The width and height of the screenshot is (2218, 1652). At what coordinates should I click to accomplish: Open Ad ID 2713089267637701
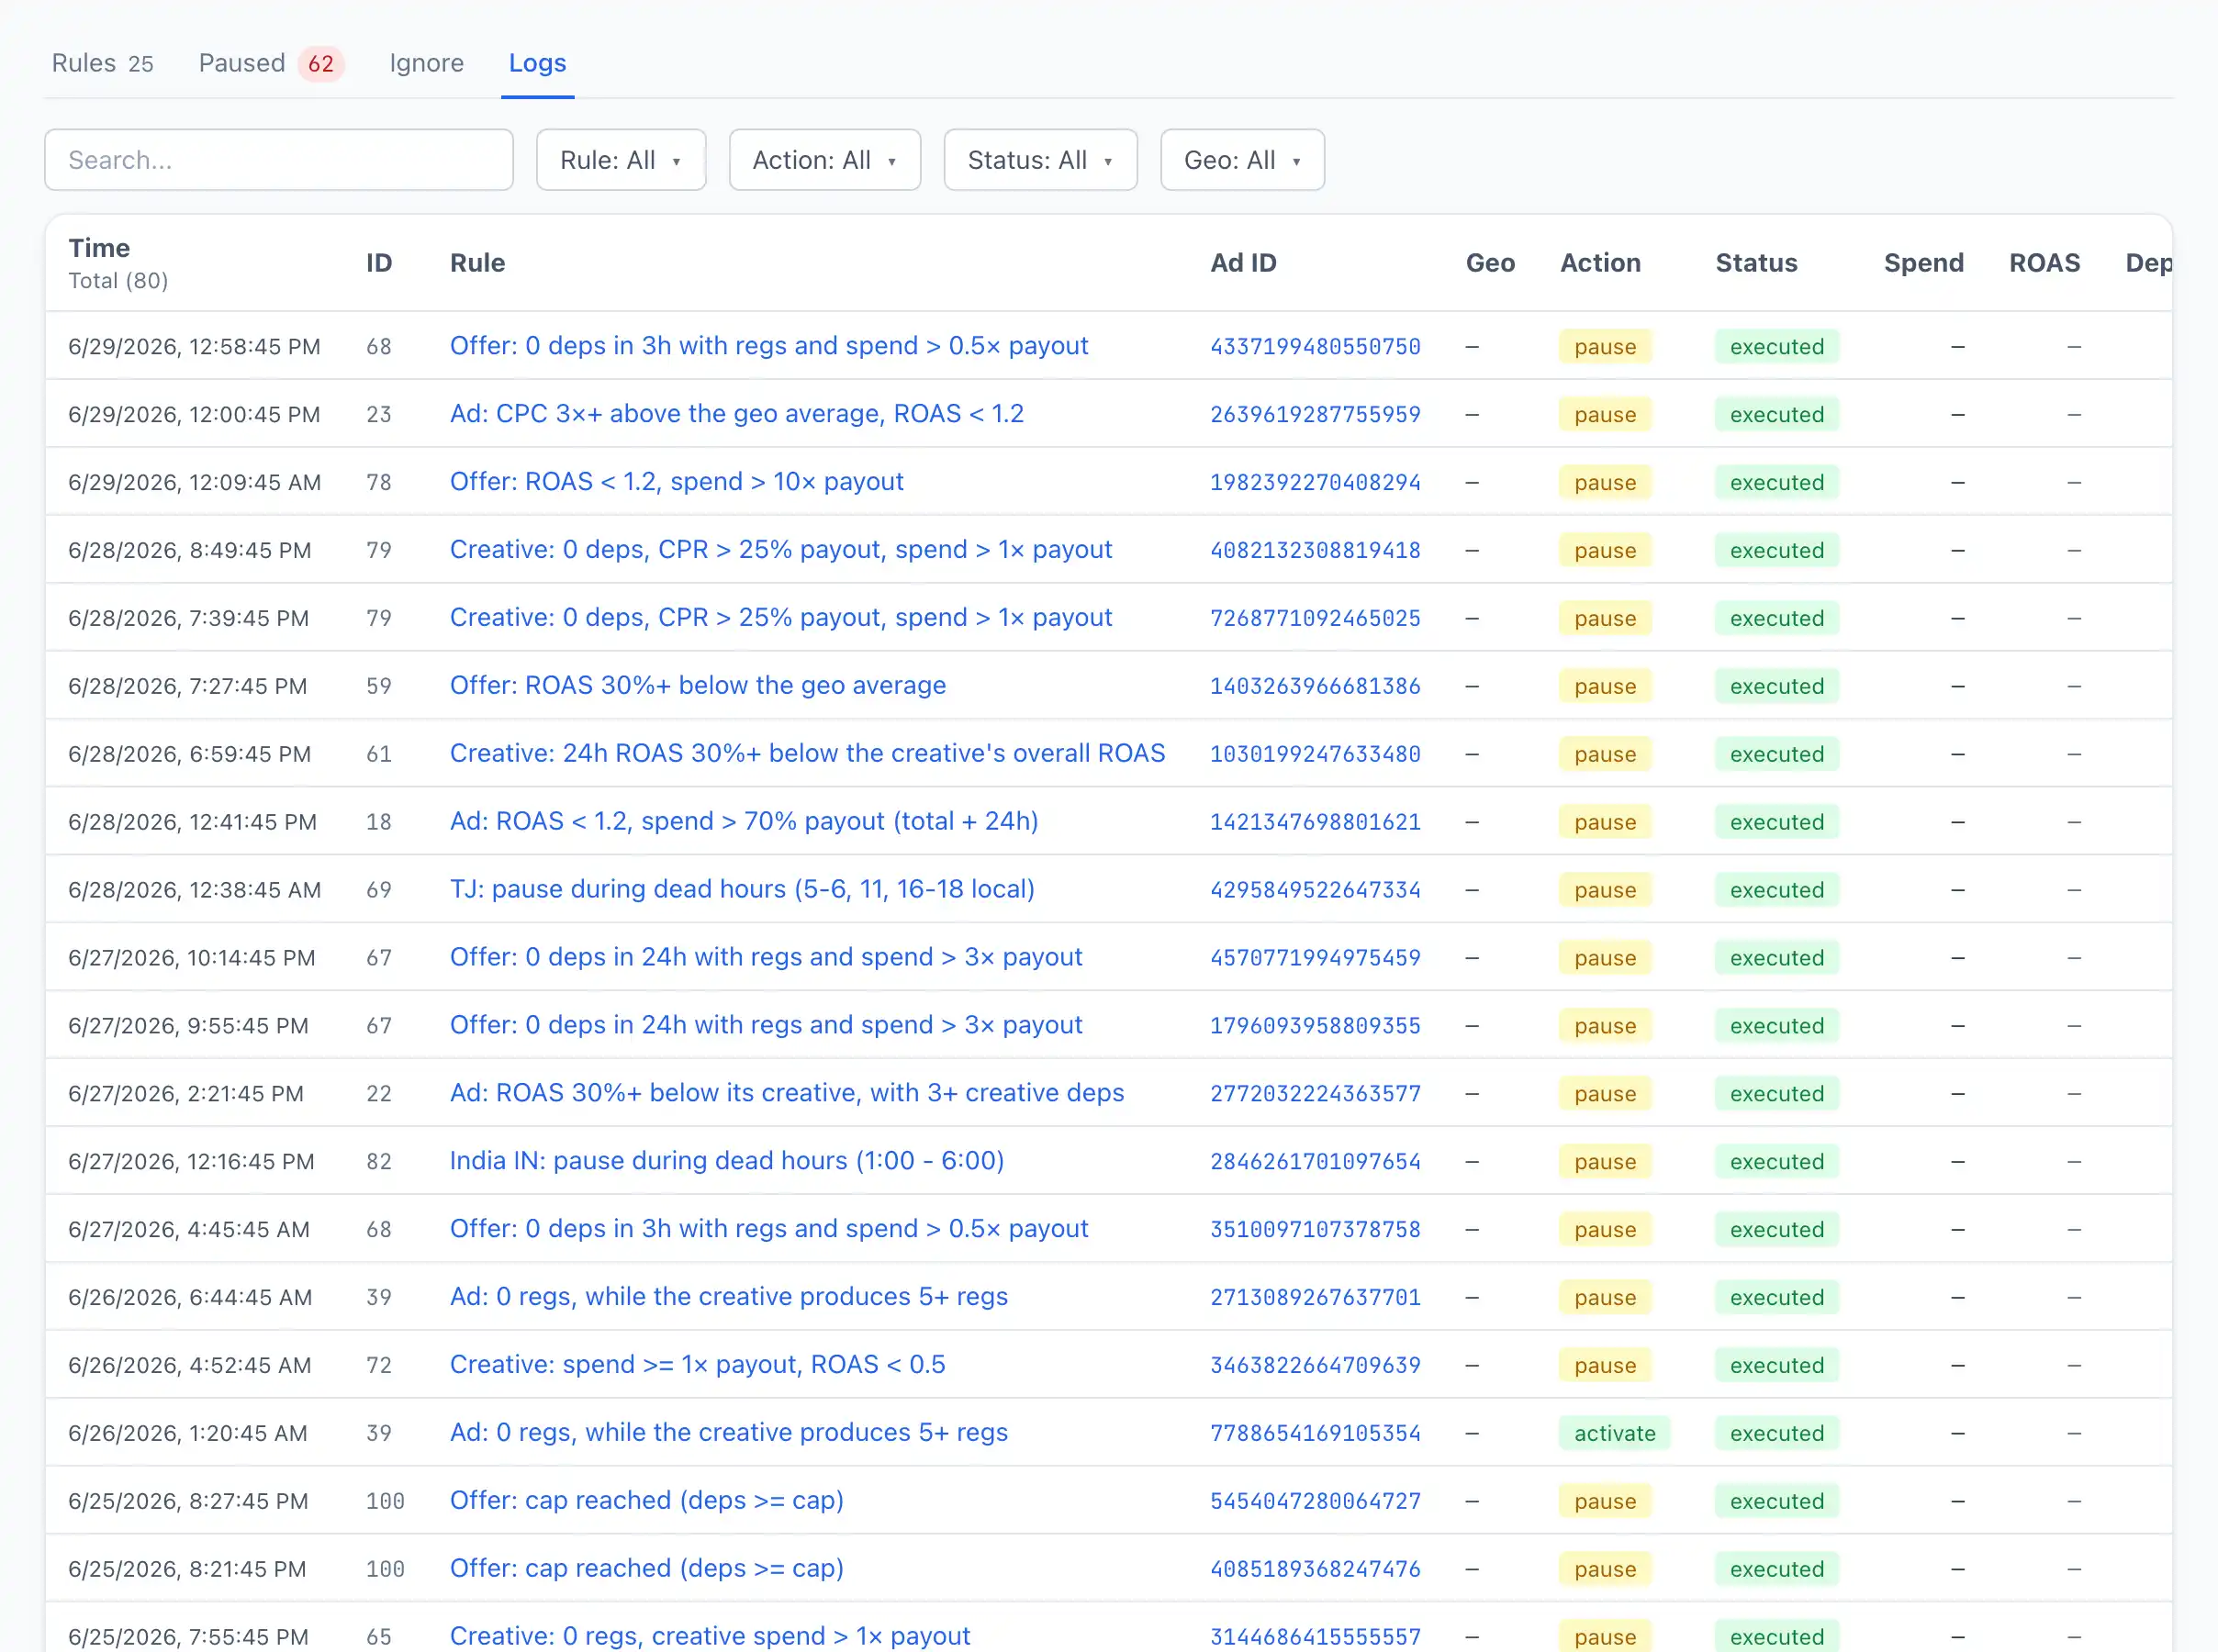tap(1315, 1299)
